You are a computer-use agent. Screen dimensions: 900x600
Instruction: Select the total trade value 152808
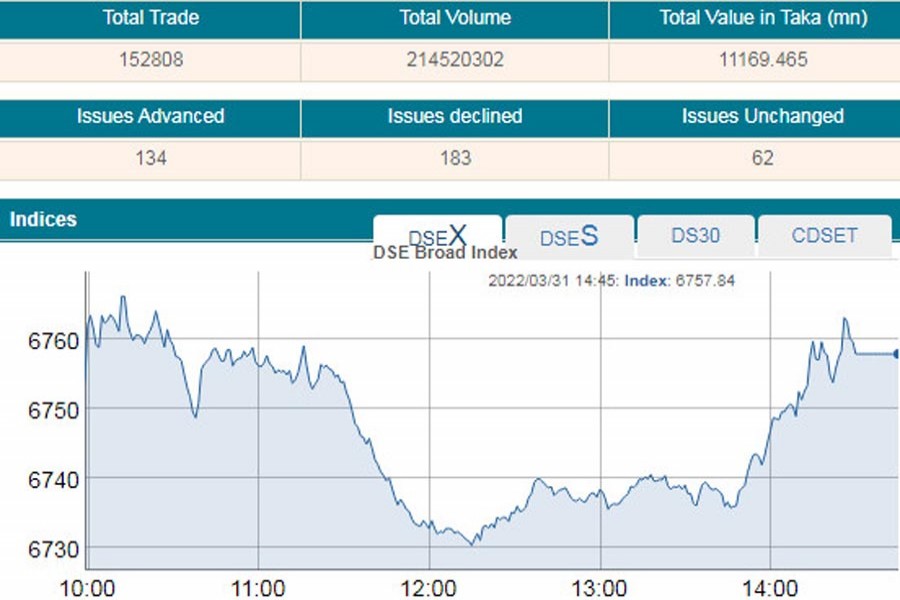tap(150, 60)
